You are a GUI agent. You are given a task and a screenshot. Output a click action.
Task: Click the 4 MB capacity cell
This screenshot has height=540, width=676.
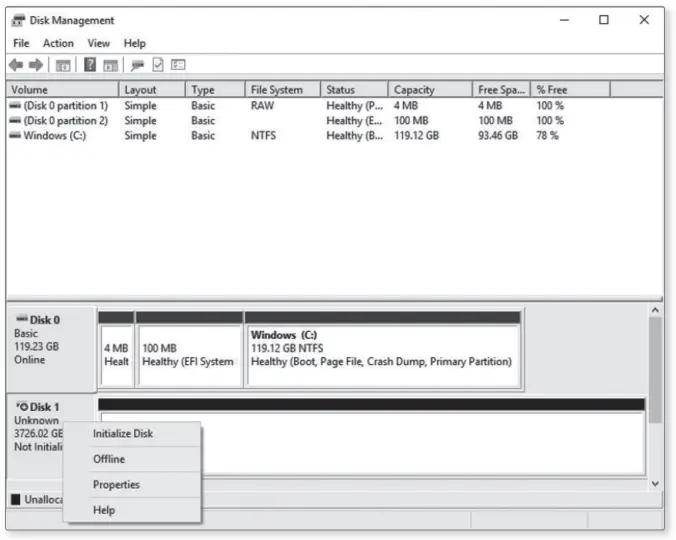click(x=405, y=106)
